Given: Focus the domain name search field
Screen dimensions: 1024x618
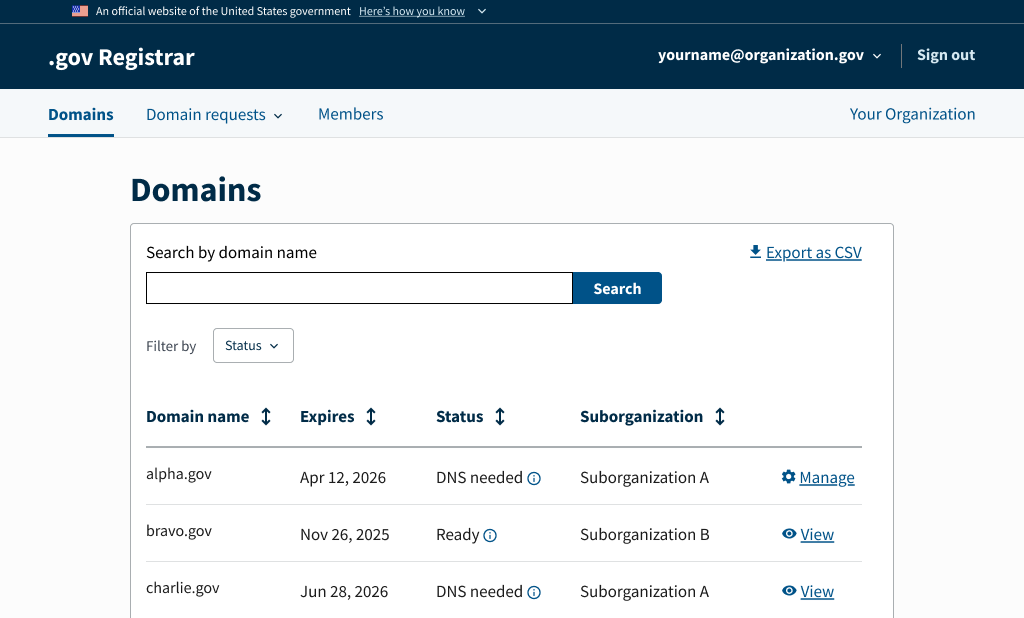Looking at the screenshot, I should point(359,288).
